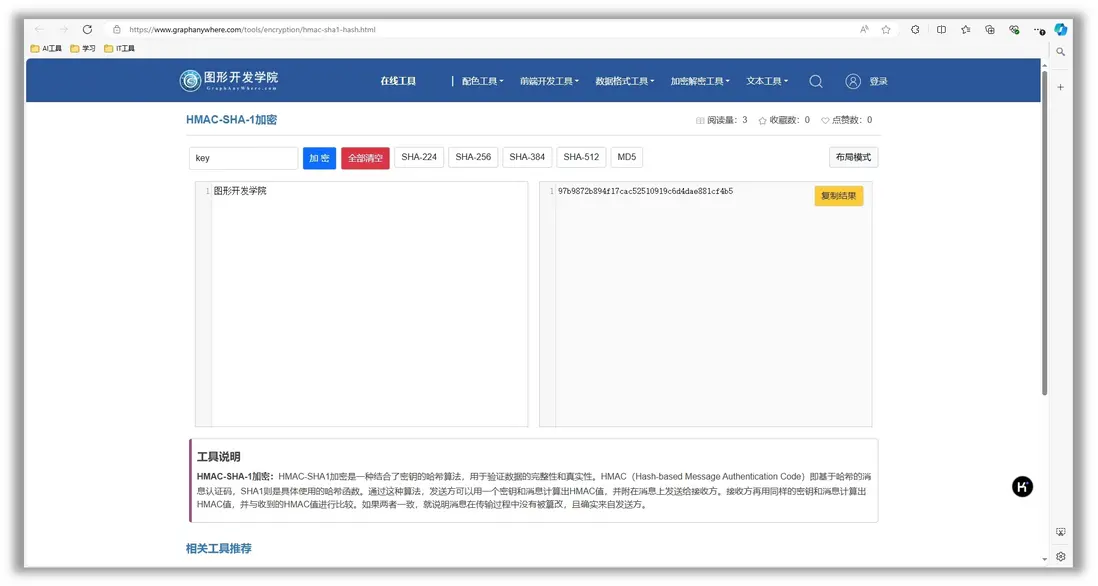Switch to the MD5 tool
The image size is (1098, 586).
pyautogui.click(x=627, y=157)
